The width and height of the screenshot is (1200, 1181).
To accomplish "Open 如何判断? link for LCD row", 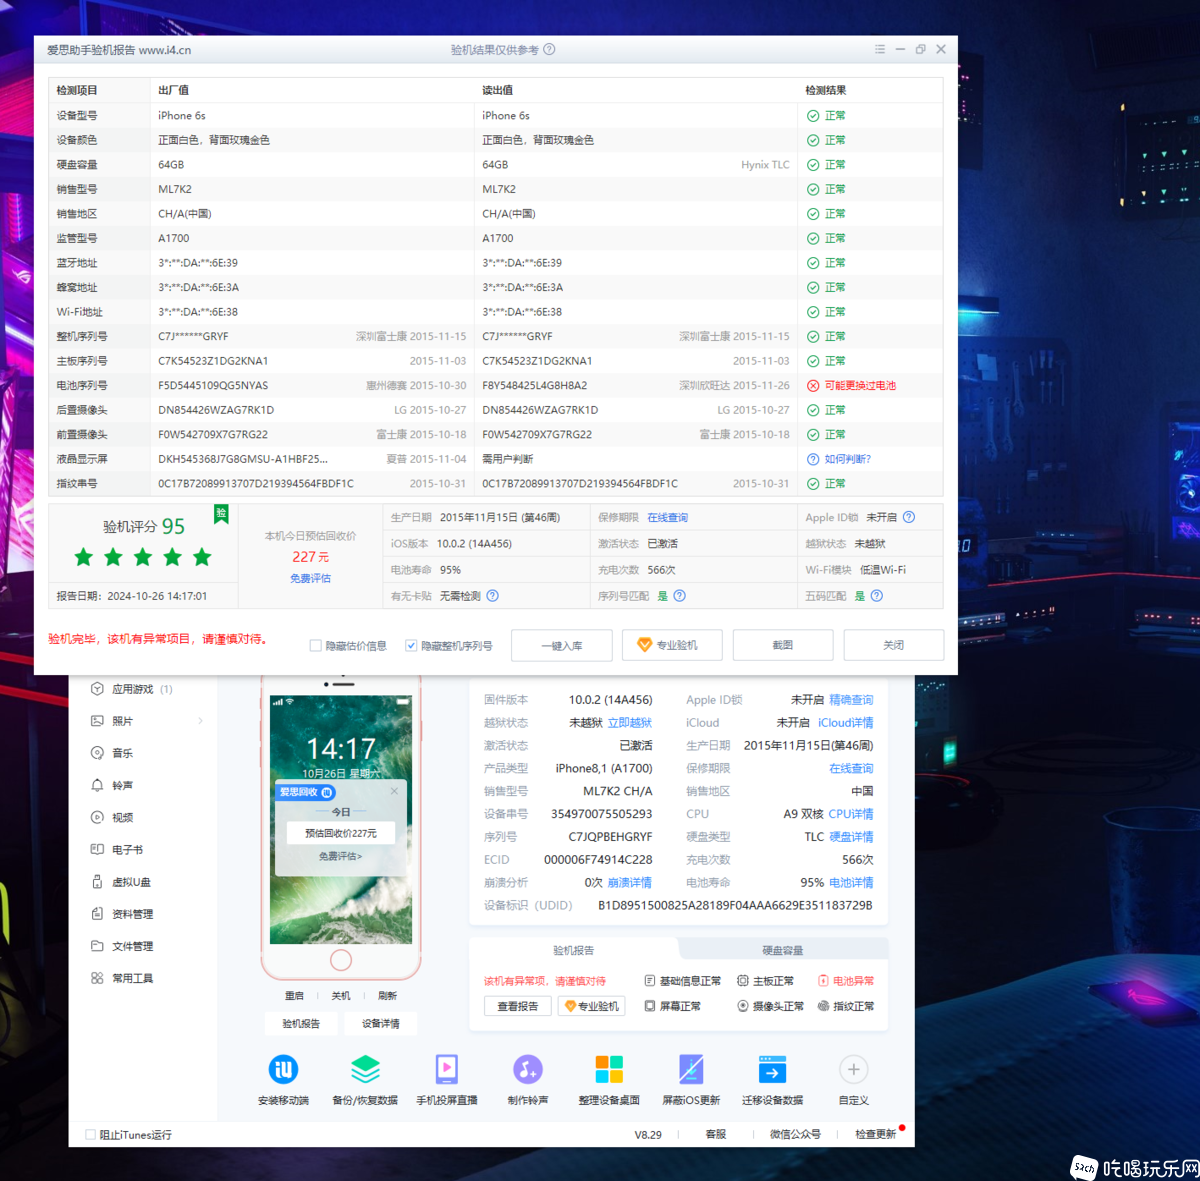I will (847, 459).
